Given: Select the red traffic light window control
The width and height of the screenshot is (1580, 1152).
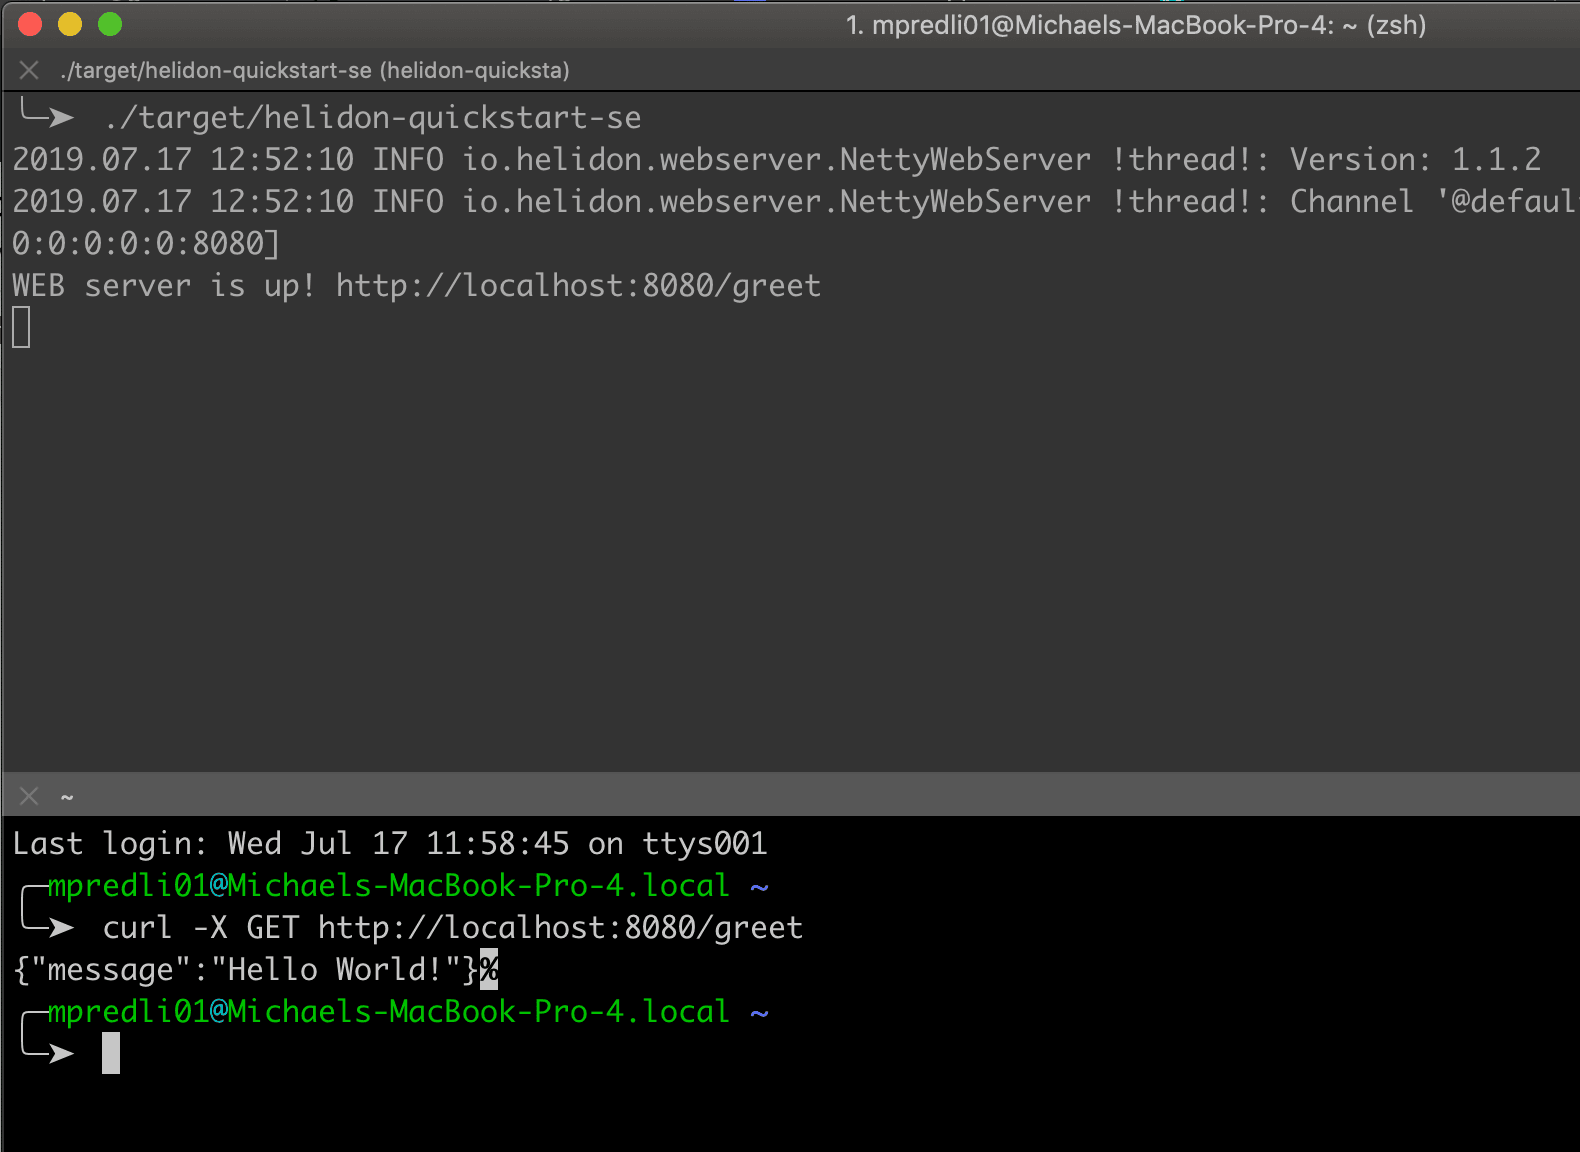Looking at the screenshot, I should coord(30,24).
